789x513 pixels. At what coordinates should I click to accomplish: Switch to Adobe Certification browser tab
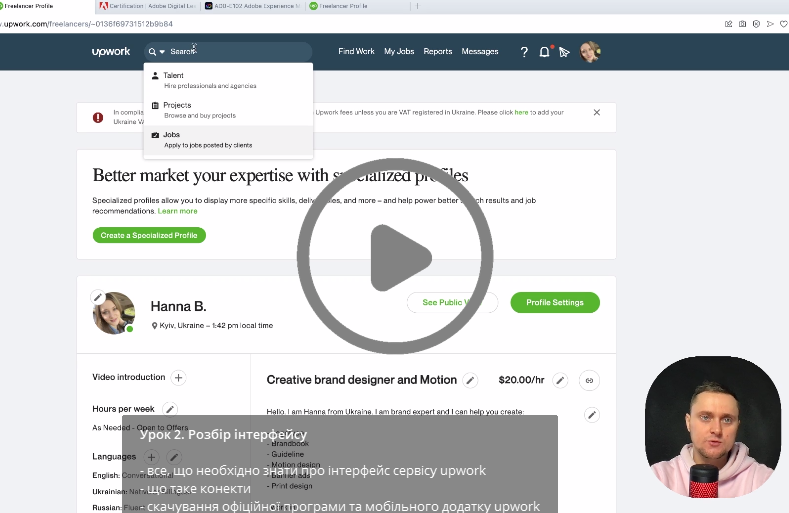(148, 6)
